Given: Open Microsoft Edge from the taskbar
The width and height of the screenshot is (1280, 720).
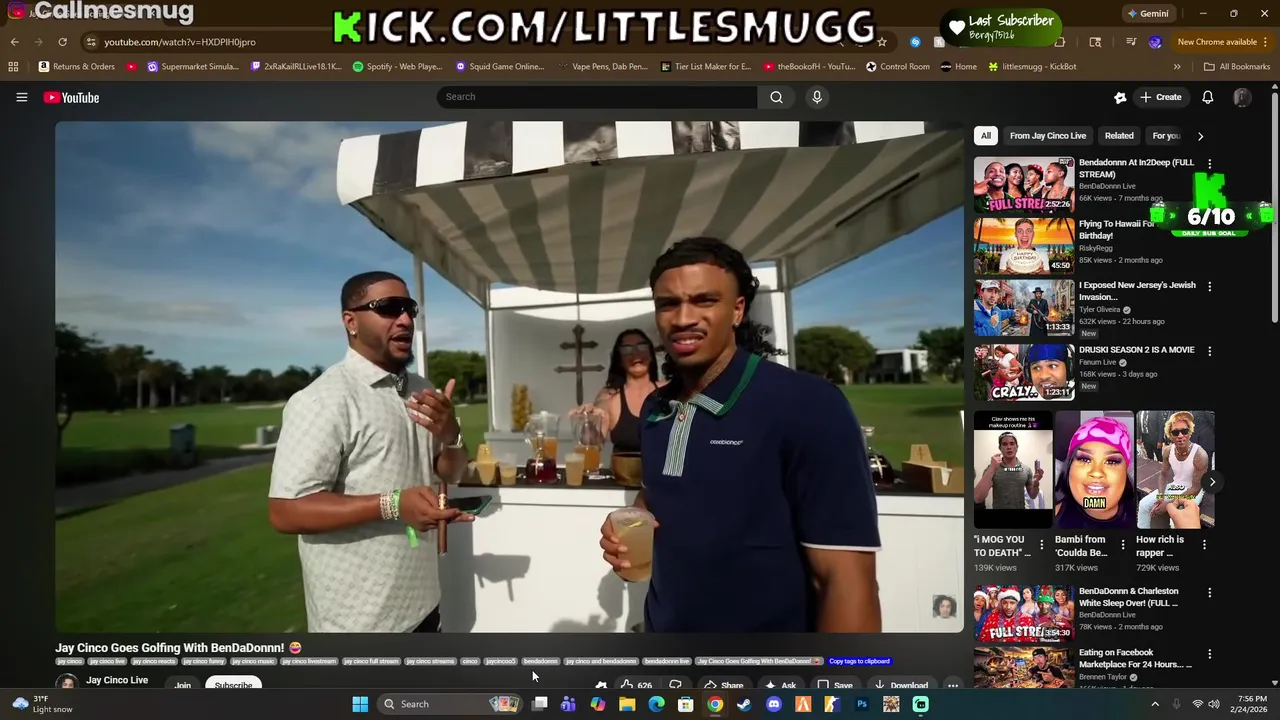Looking at the screenshot, I should [656, 704].
